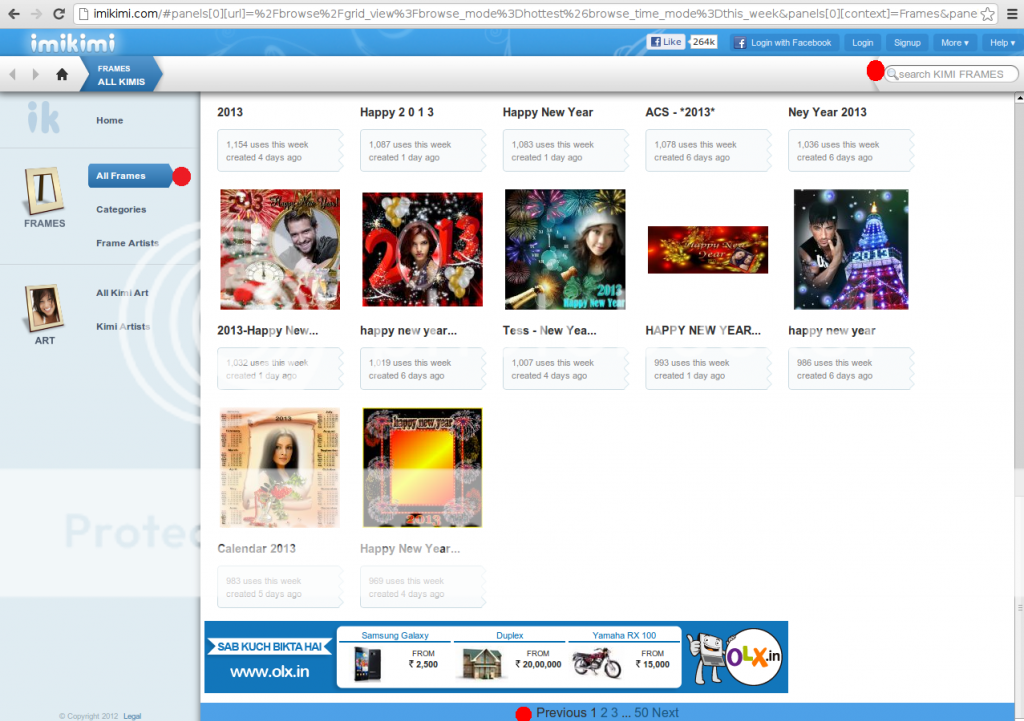Reload the page with browser refresh icon

59,14
